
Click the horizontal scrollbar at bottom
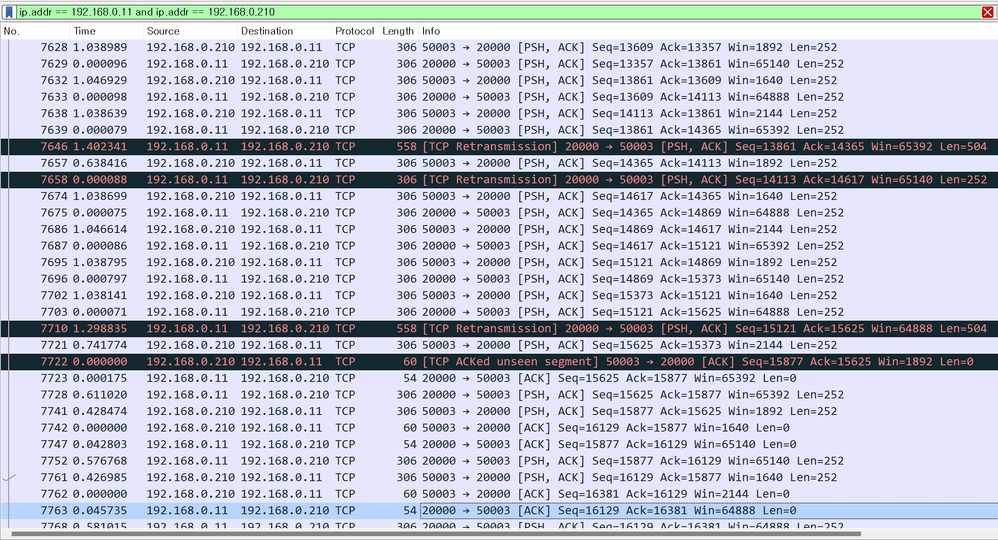click(436, 534)
